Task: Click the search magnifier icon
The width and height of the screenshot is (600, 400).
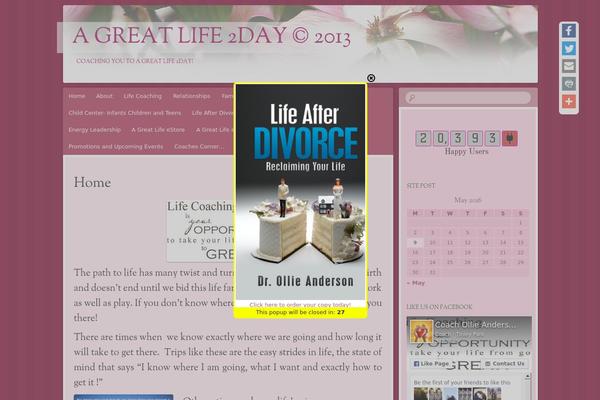Action: pyautogui.click(x=412, y=98)
